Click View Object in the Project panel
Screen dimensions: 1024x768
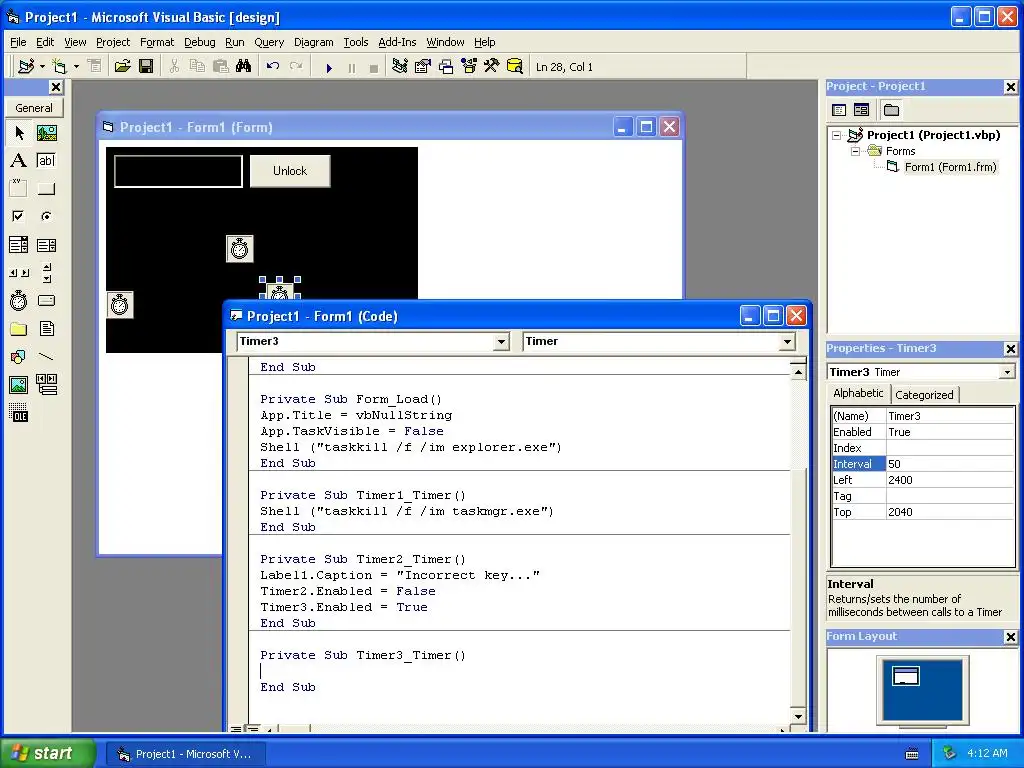pyautogui.click(x=861, y=110)
